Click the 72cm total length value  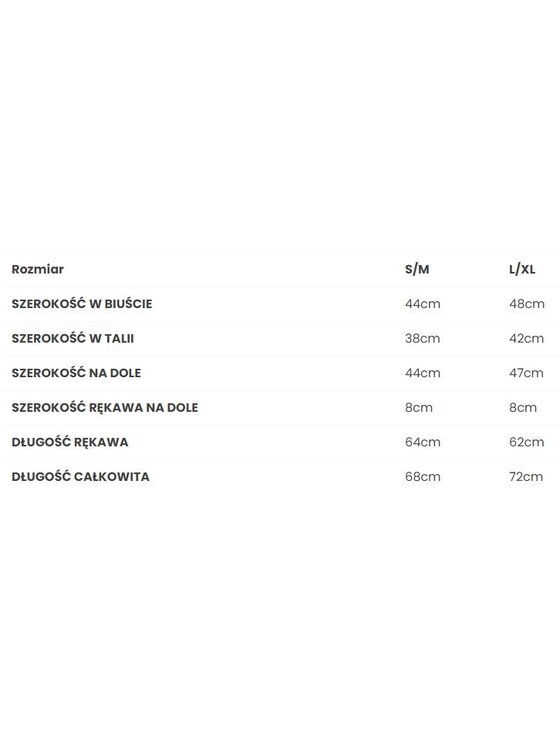(526, 477)
